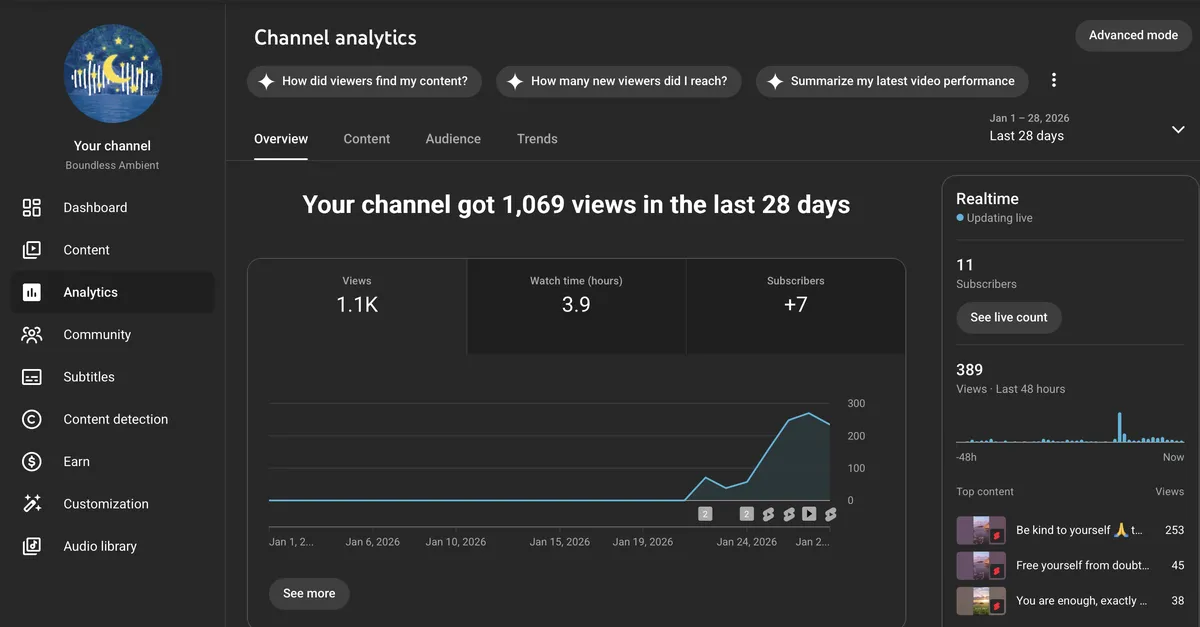Click a Shorts publish marker on the chart
1200x627 pixels.
pyautogui.click(x=768, y=513)
